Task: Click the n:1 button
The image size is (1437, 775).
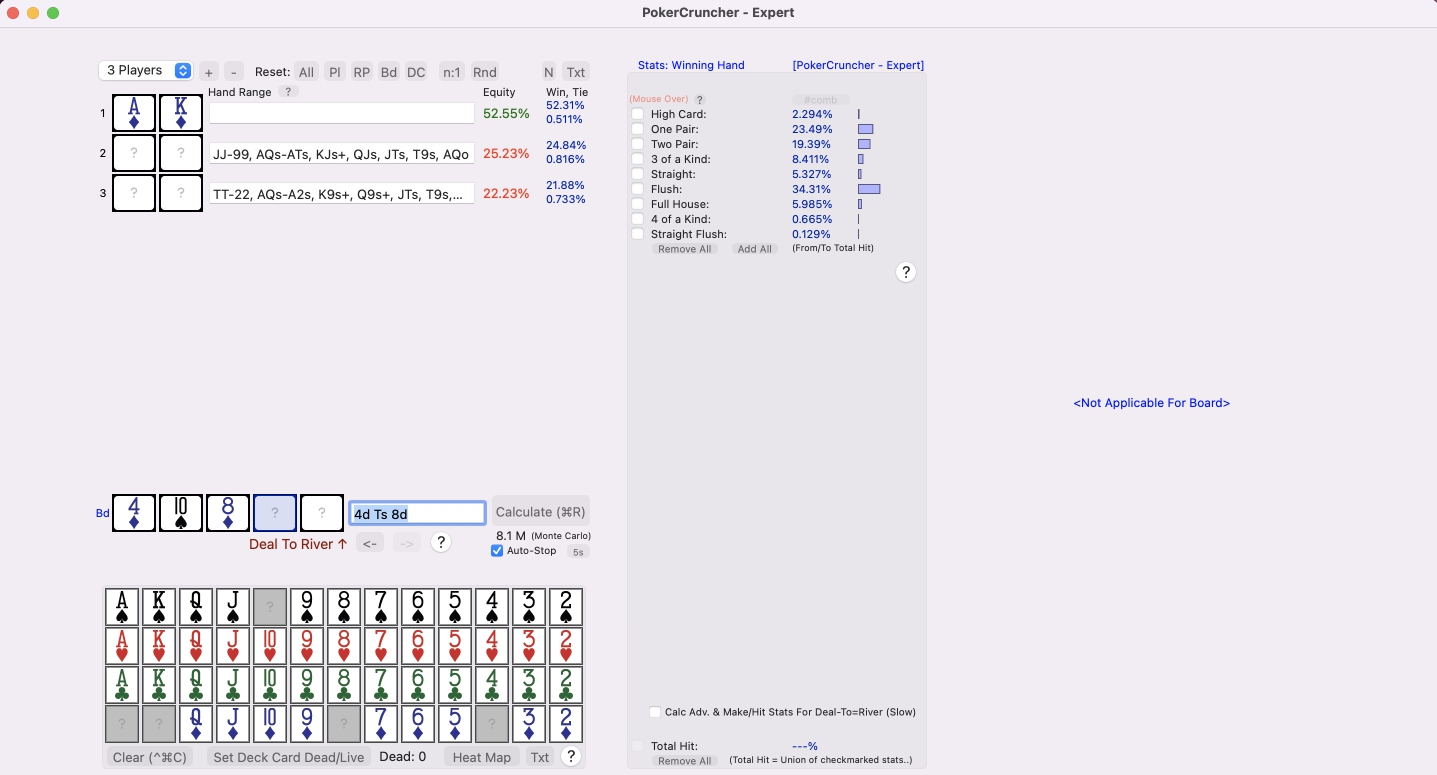Action: (452, 72)
